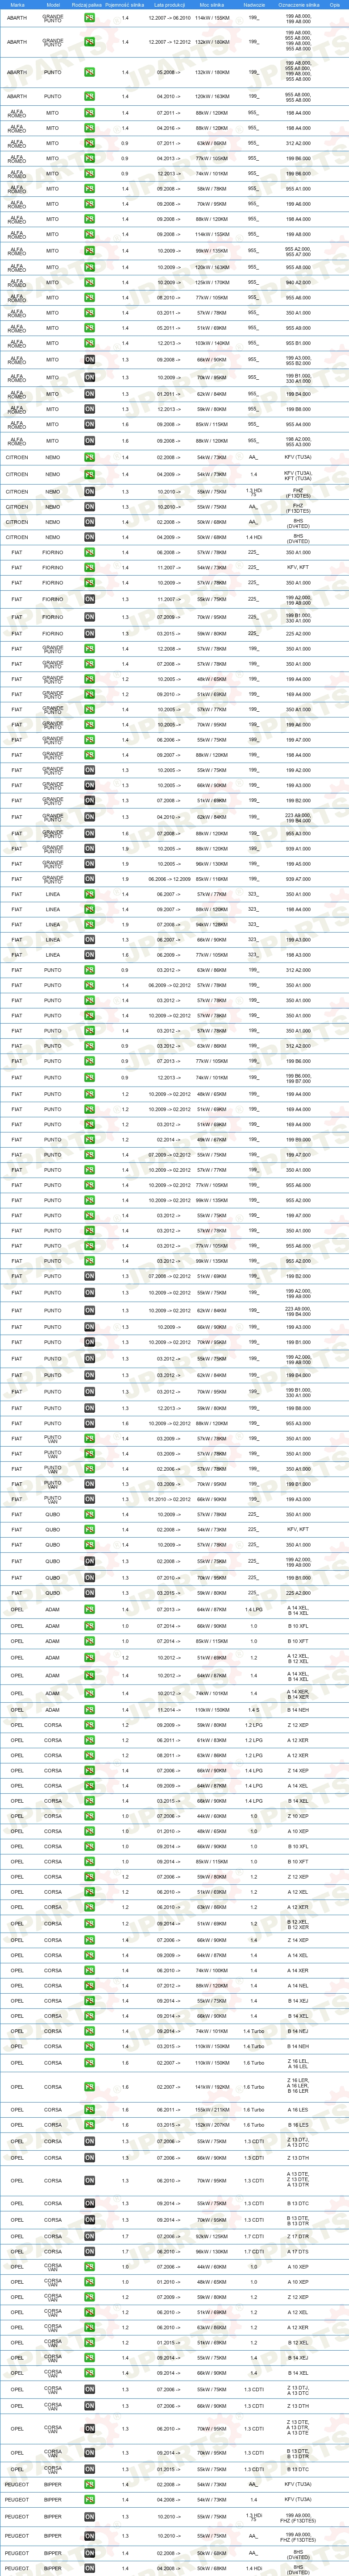The image size is (349, 2576).
Task: Select date 01.2010 -> 02.2012 in Punto Van row
Action: pos(169,1499)
